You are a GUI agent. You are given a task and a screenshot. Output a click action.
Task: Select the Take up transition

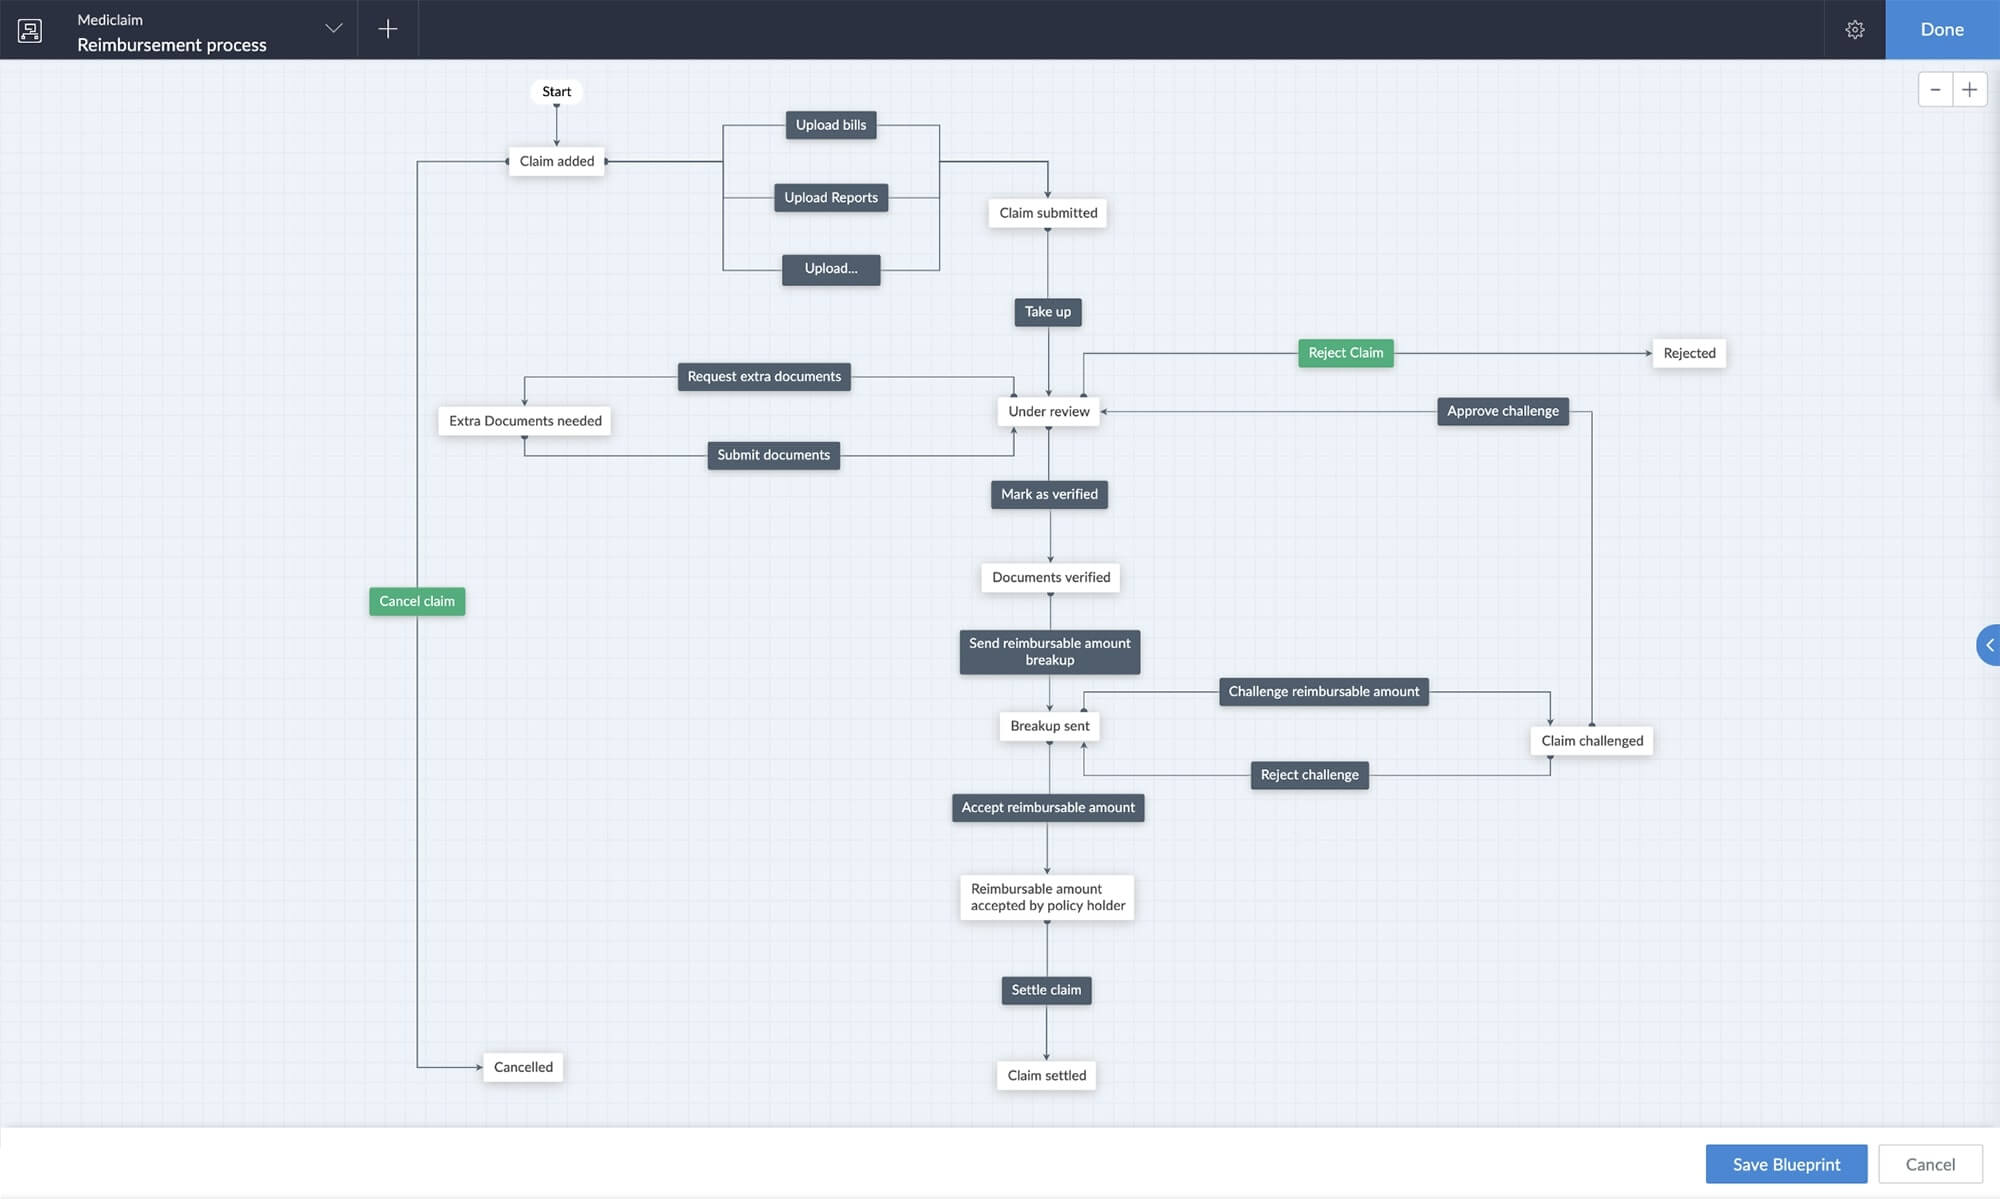coord(1047,312)
